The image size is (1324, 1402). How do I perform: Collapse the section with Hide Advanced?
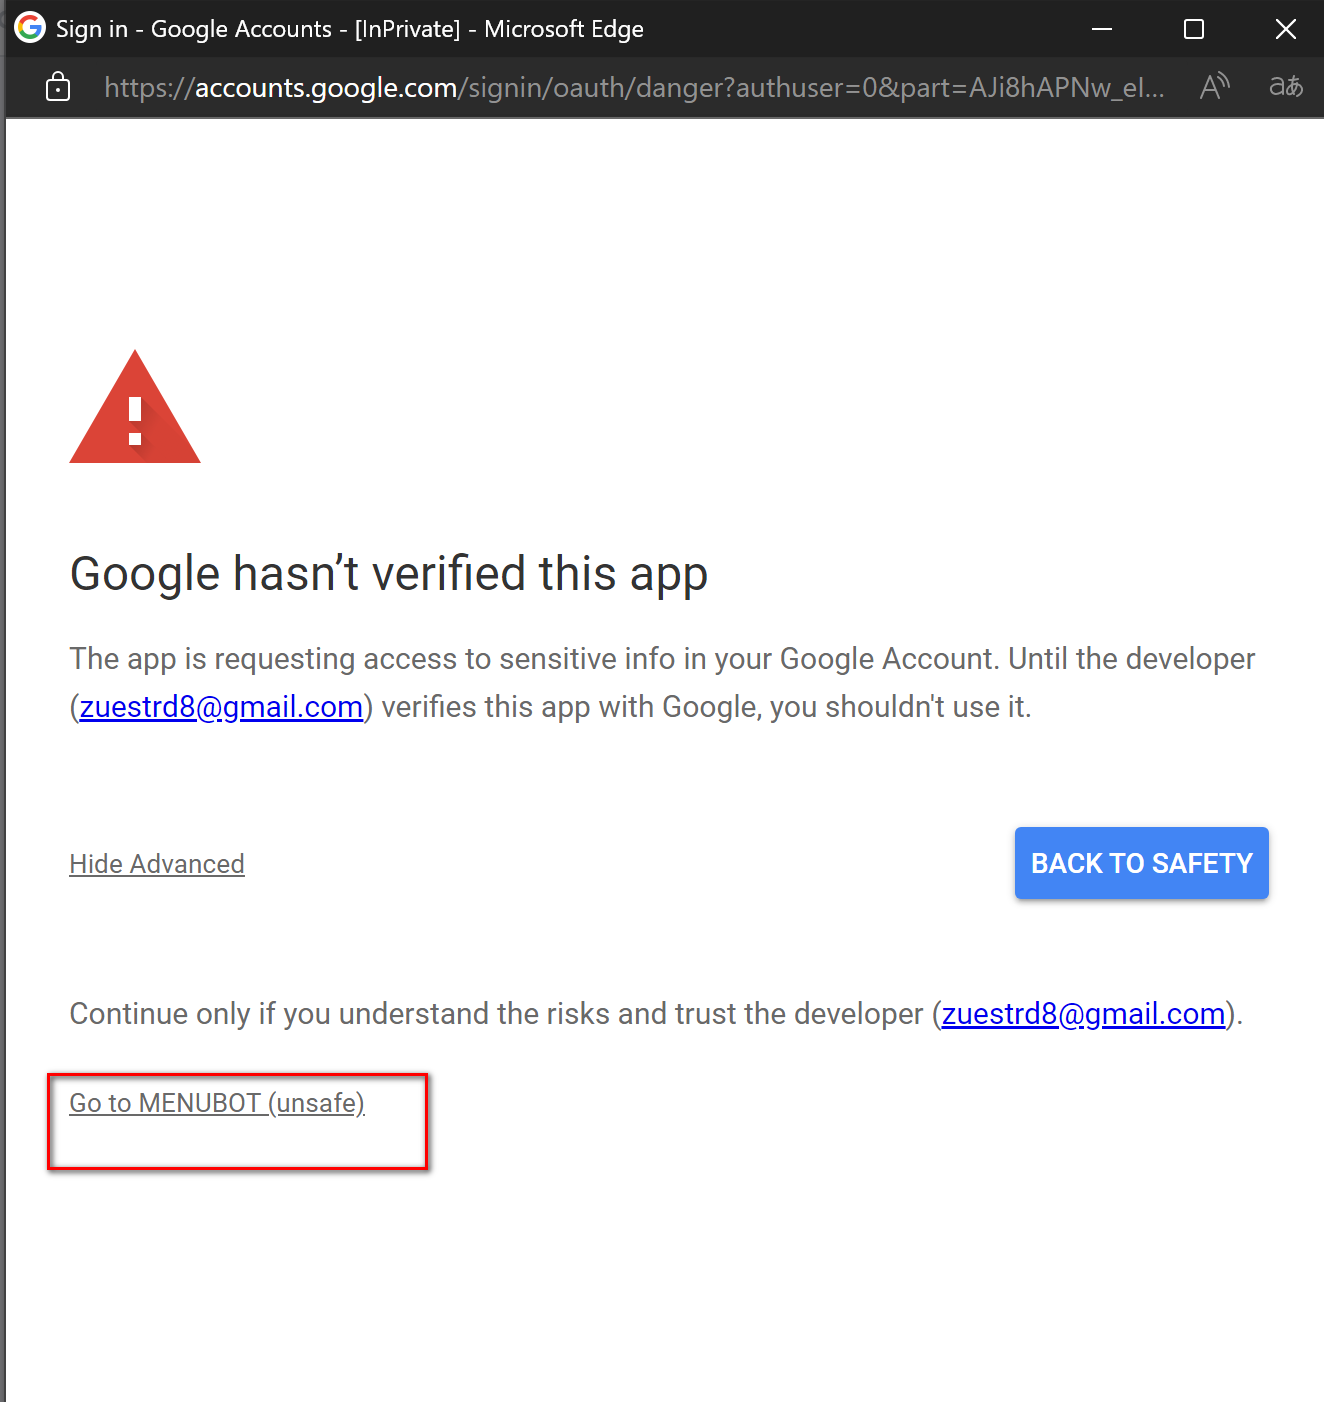(157, 864)
